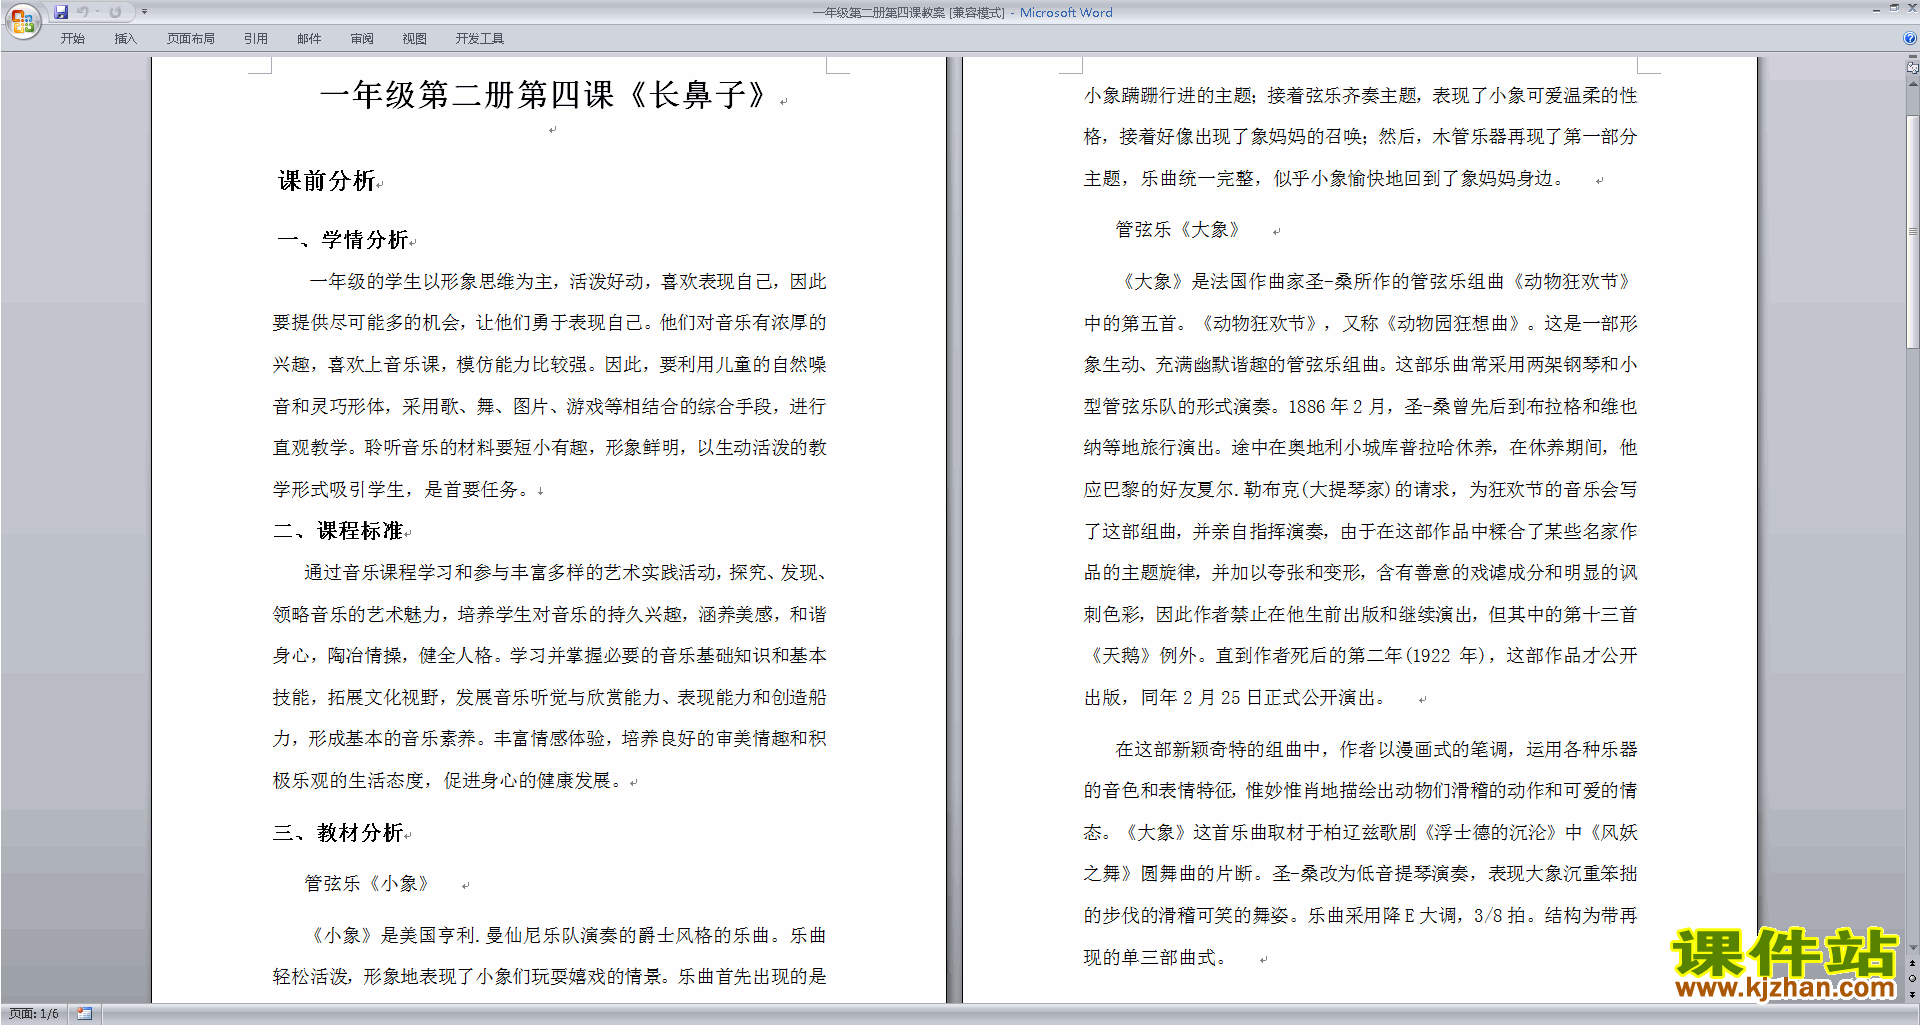This screenshot has width=1920, height=1025.
Task: Toggle the ruler button above the scrollbar
Action: point(1913,68)
